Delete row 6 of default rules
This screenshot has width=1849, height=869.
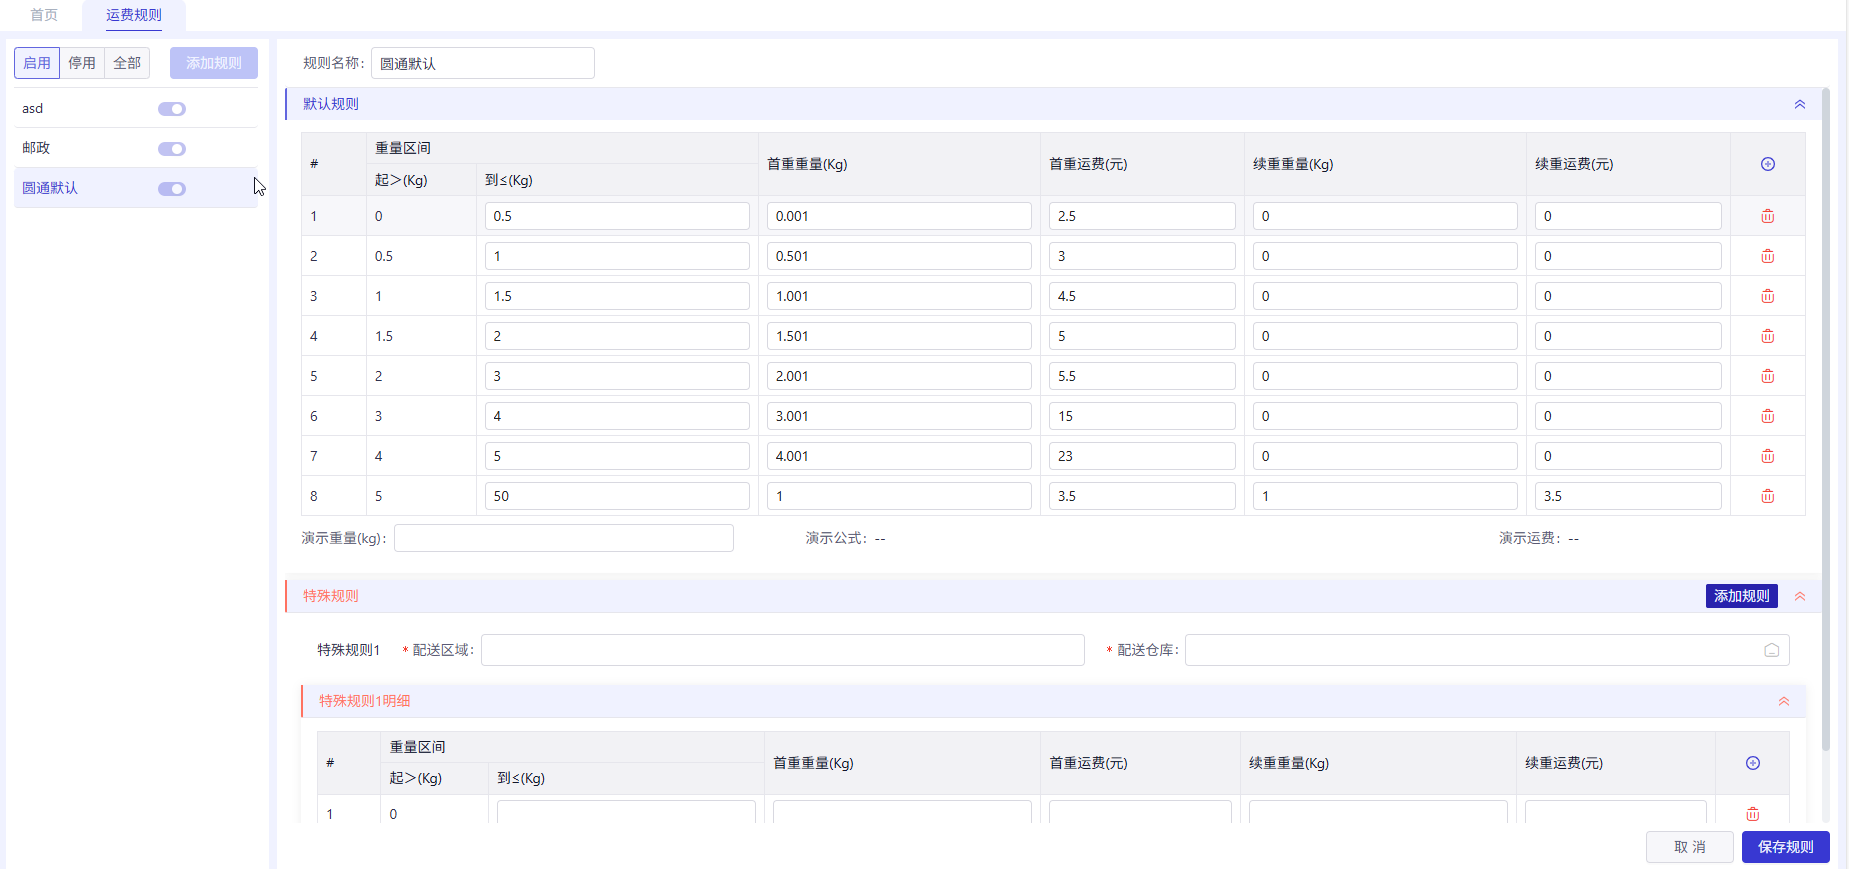[x=1767, y=416]
